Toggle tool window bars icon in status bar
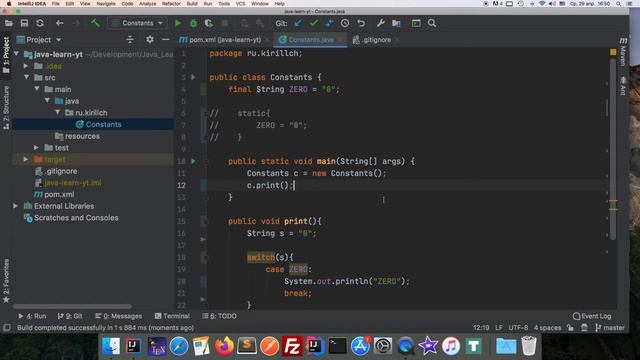640x360 pixels. [x=7, y=327]
